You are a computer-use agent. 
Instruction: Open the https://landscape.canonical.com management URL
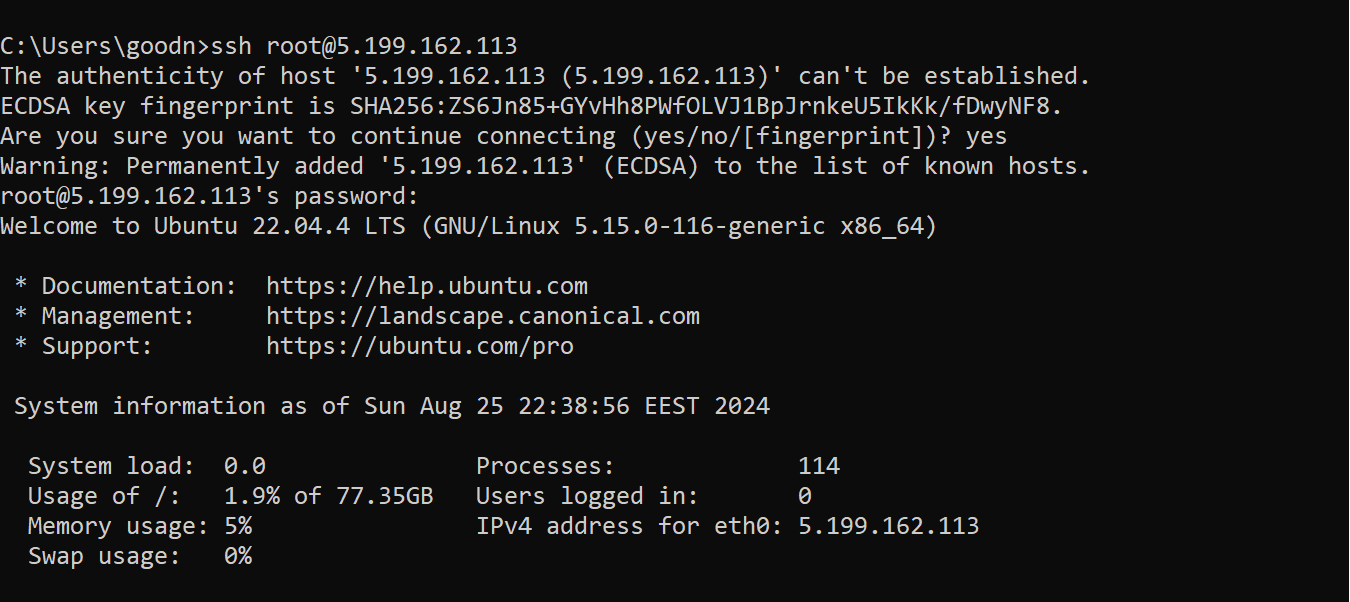click(x=482, y=316)
